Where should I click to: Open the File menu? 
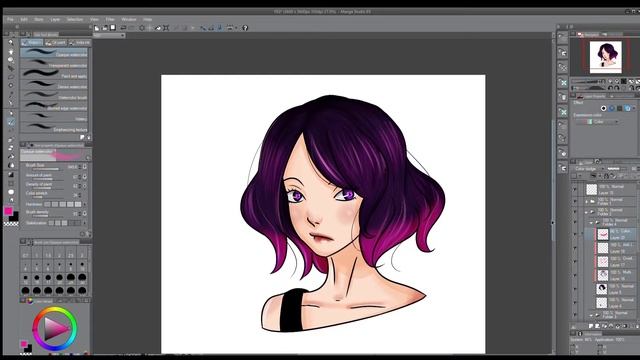tap(10, 19)
